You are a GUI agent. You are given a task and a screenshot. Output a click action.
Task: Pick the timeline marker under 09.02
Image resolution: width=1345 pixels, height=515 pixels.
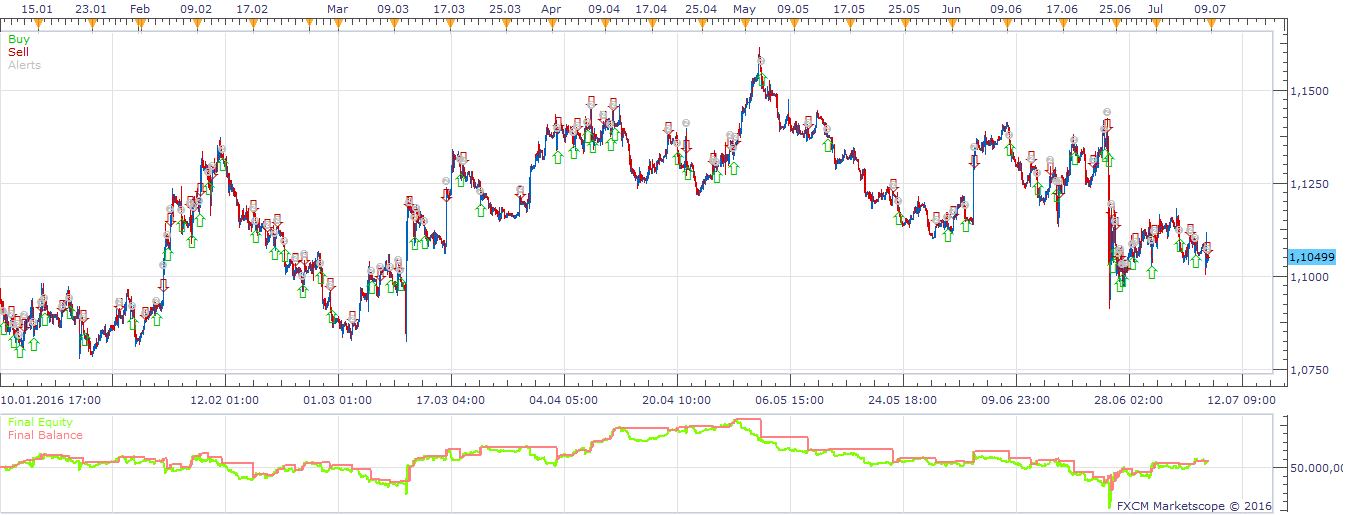(195, 23)
